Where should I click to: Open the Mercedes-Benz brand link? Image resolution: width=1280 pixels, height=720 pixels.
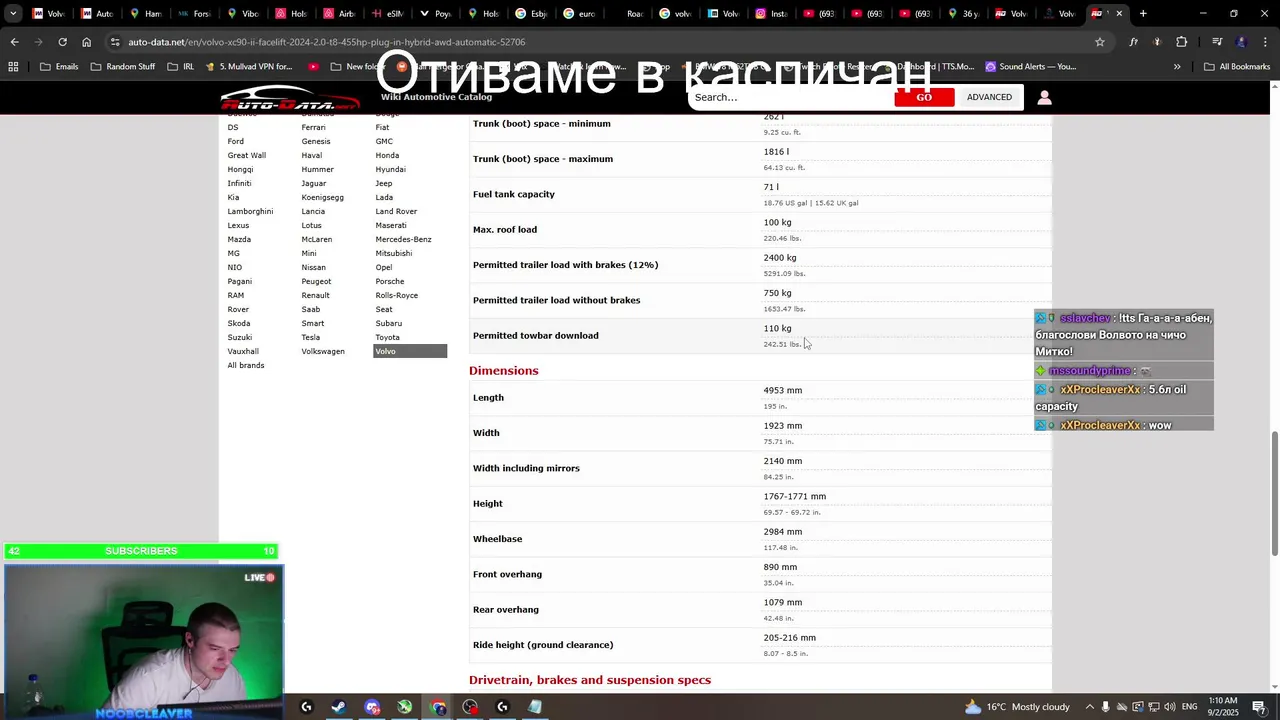pos(403,239)
